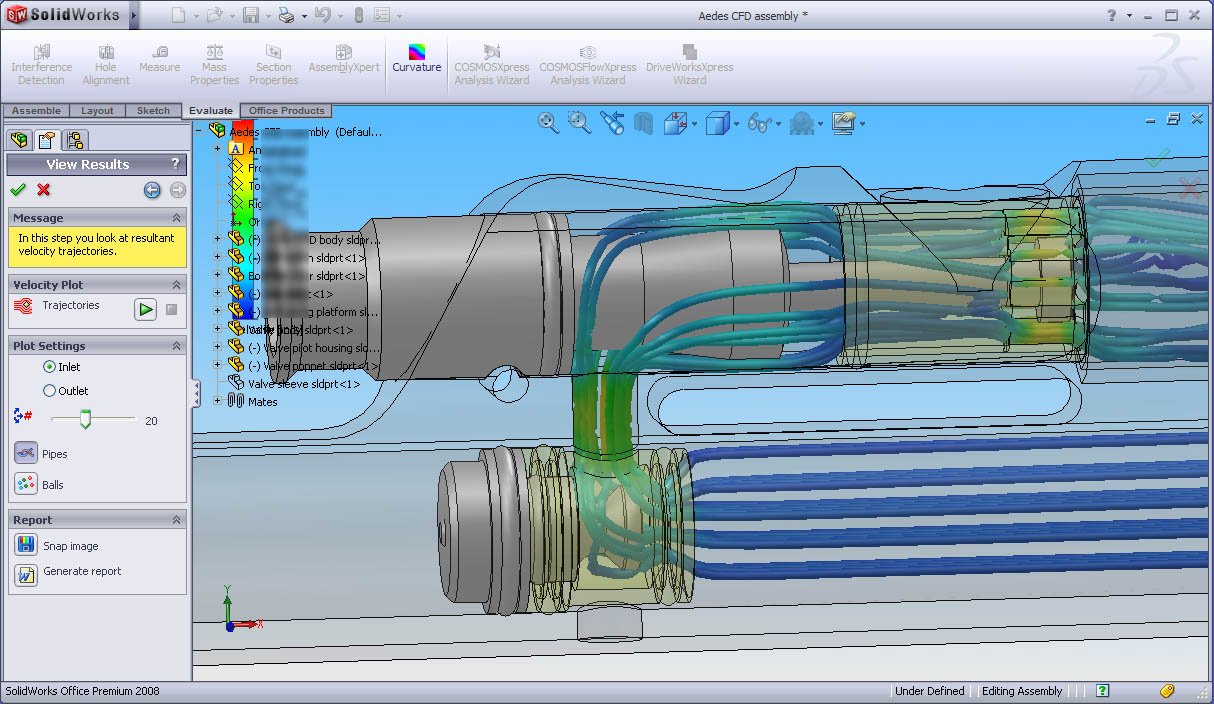Start COSMOSXpress Analysis Wizard
The width and height of the screenshot is (1214, 704).
point(492,65)
